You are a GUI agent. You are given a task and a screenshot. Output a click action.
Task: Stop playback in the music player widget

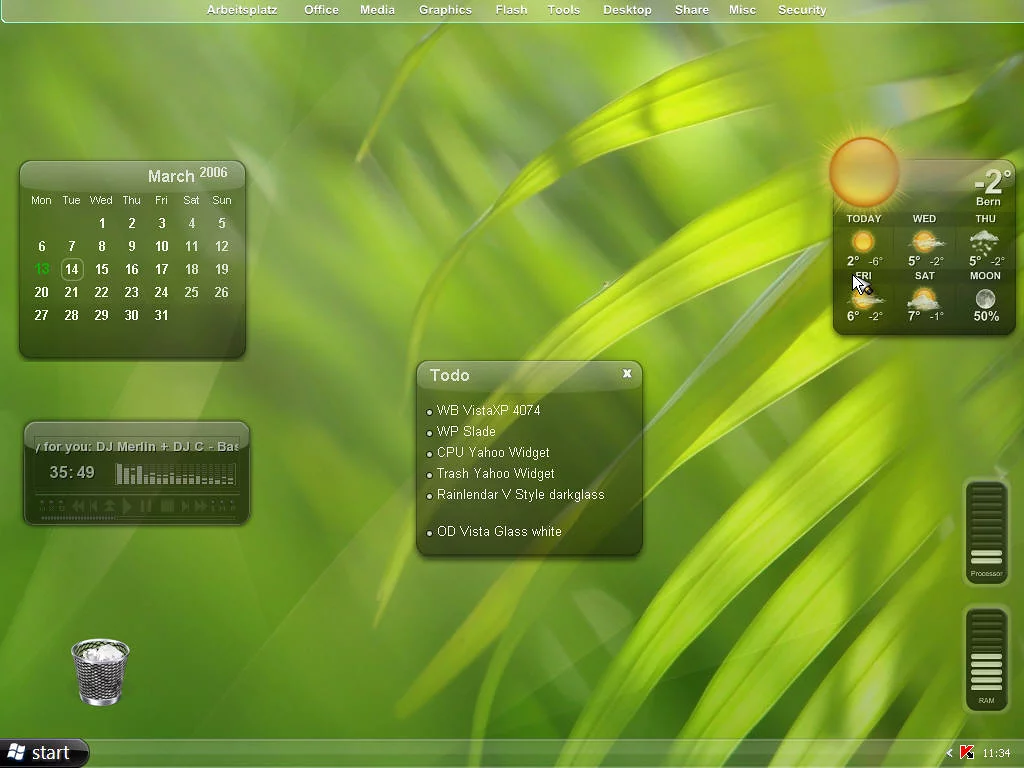167,507
